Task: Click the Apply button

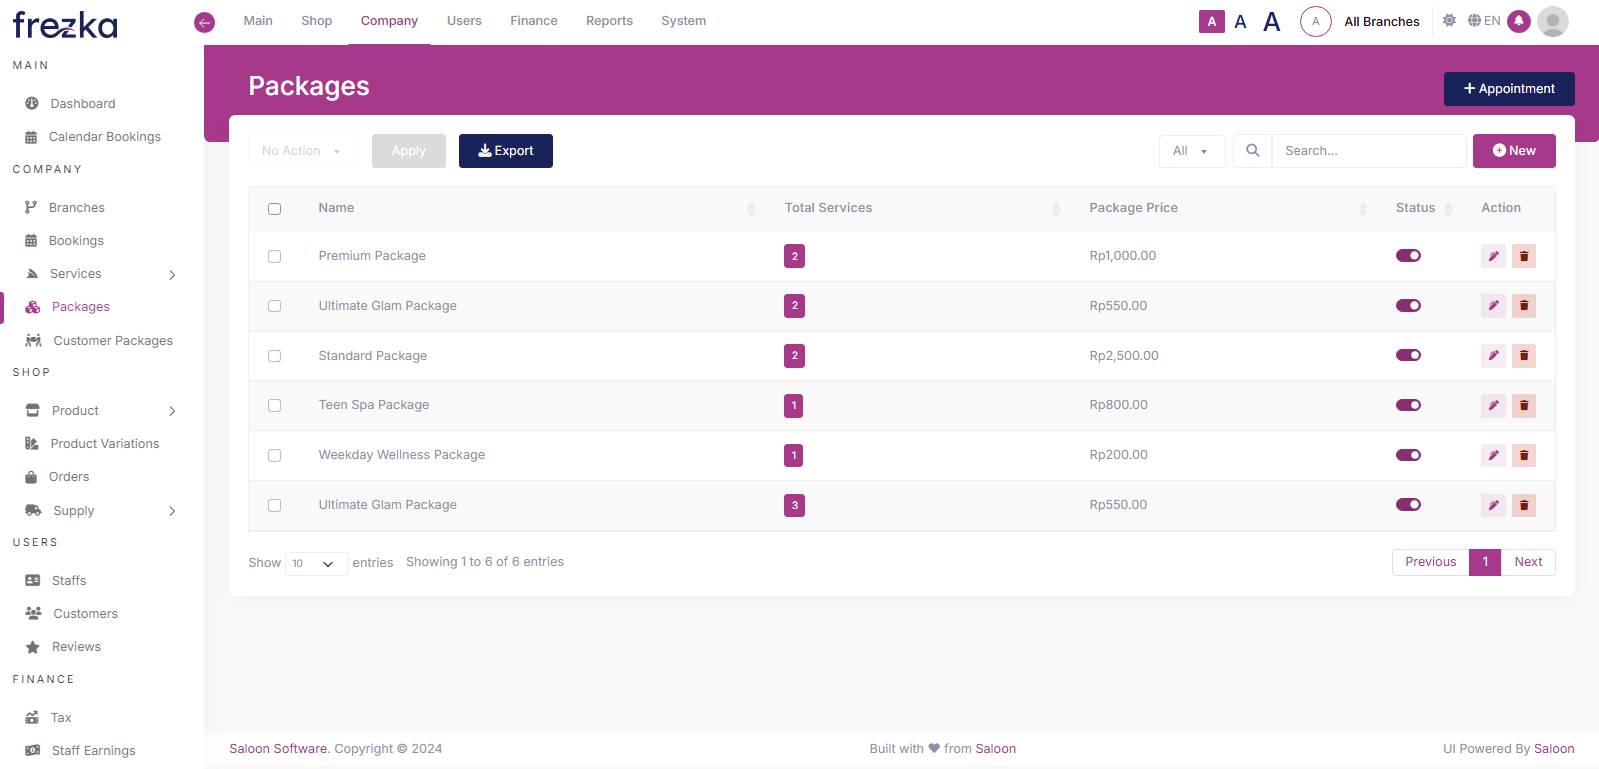Action: 409,151
